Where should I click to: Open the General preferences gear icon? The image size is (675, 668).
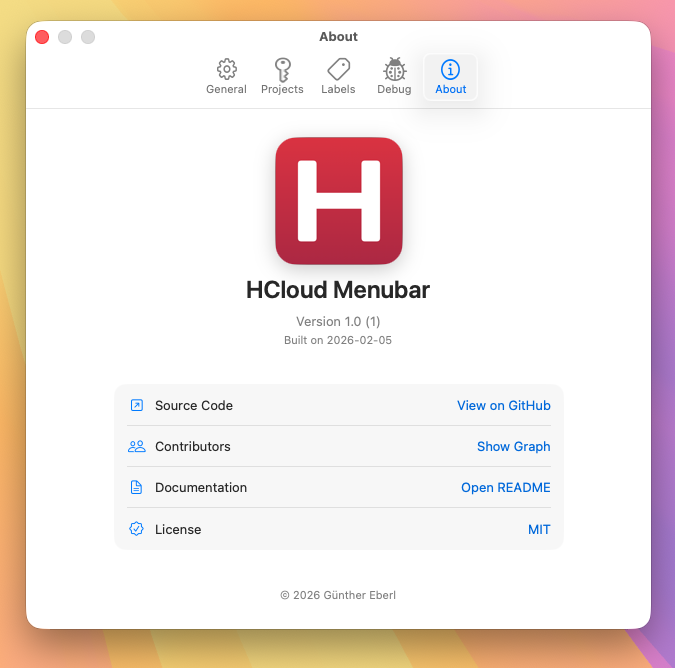tap(226, 69)
